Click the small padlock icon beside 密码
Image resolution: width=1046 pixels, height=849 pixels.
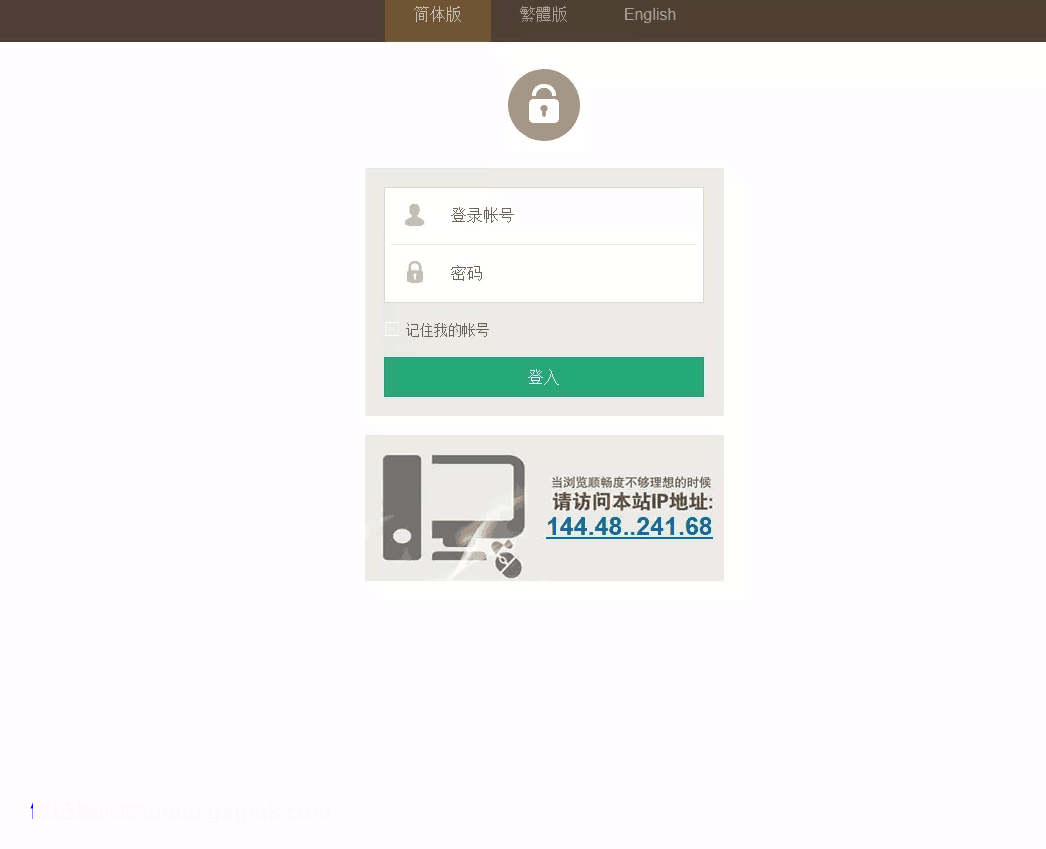point(415,272)
